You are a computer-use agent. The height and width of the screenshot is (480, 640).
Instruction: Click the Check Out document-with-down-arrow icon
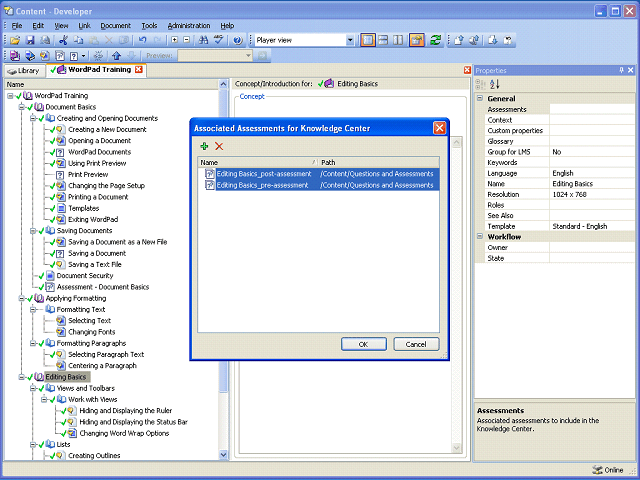pyautogui.click(x=493, y=40)
